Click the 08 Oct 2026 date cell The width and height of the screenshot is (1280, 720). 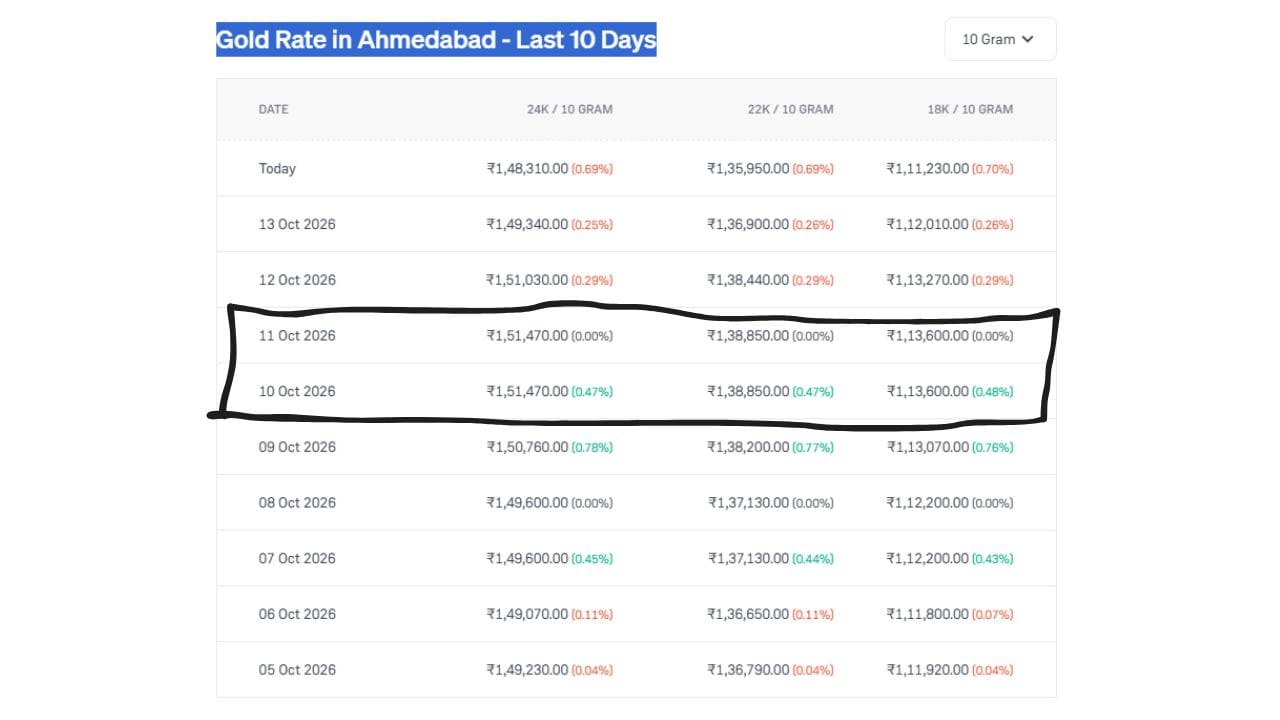[x=297, y=502]
